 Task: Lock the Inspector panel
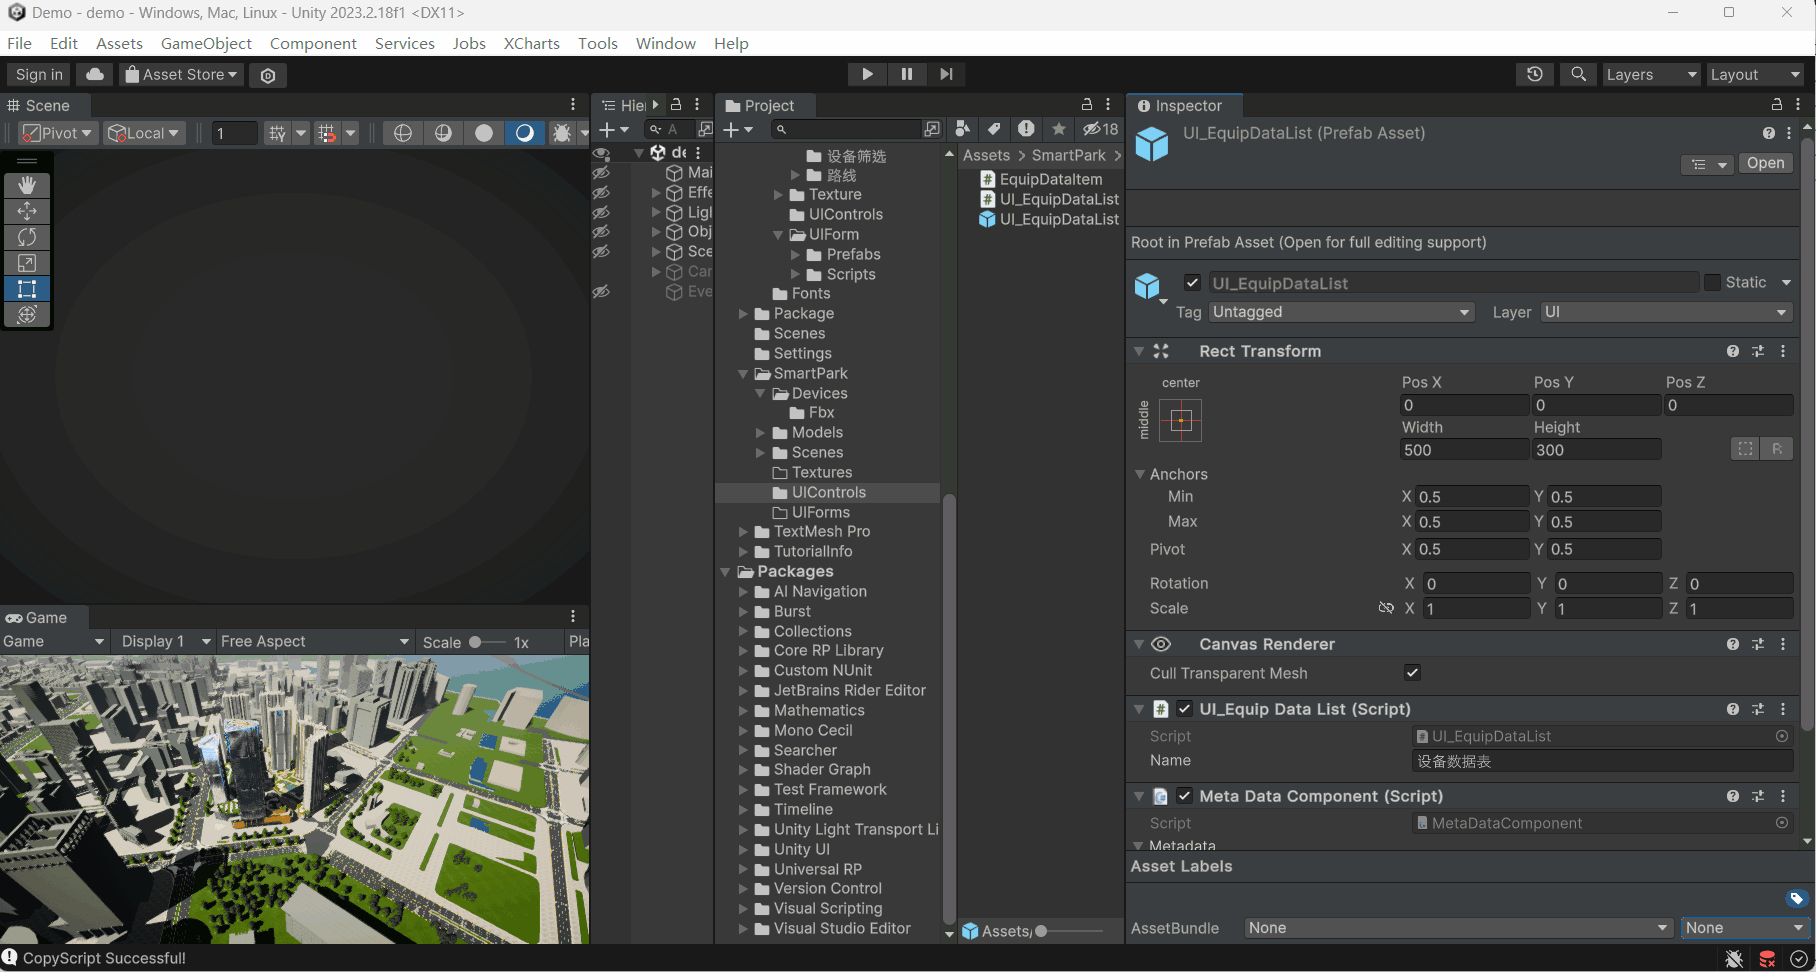coord(1777,105)
